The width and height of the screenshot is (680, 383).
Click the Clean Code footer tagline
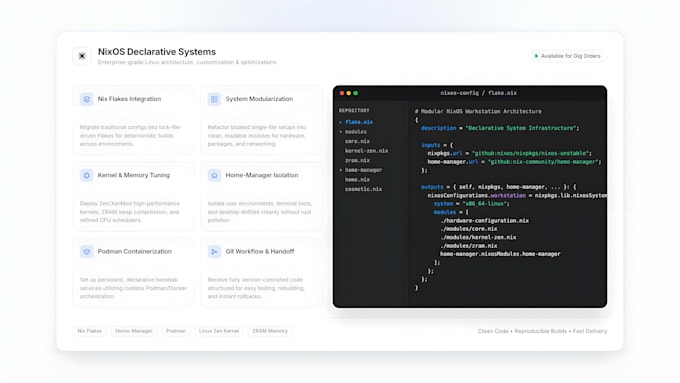pyautogui.click(x=542, y=331)
